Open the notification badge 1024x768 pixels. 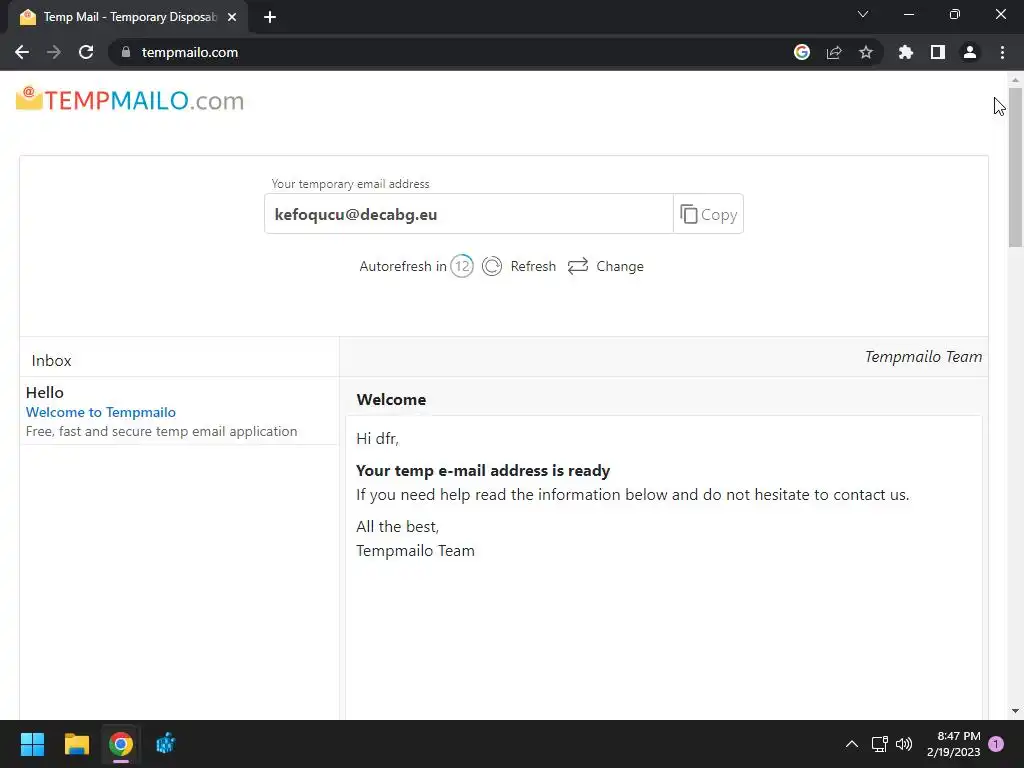click(x=996, y=744)
